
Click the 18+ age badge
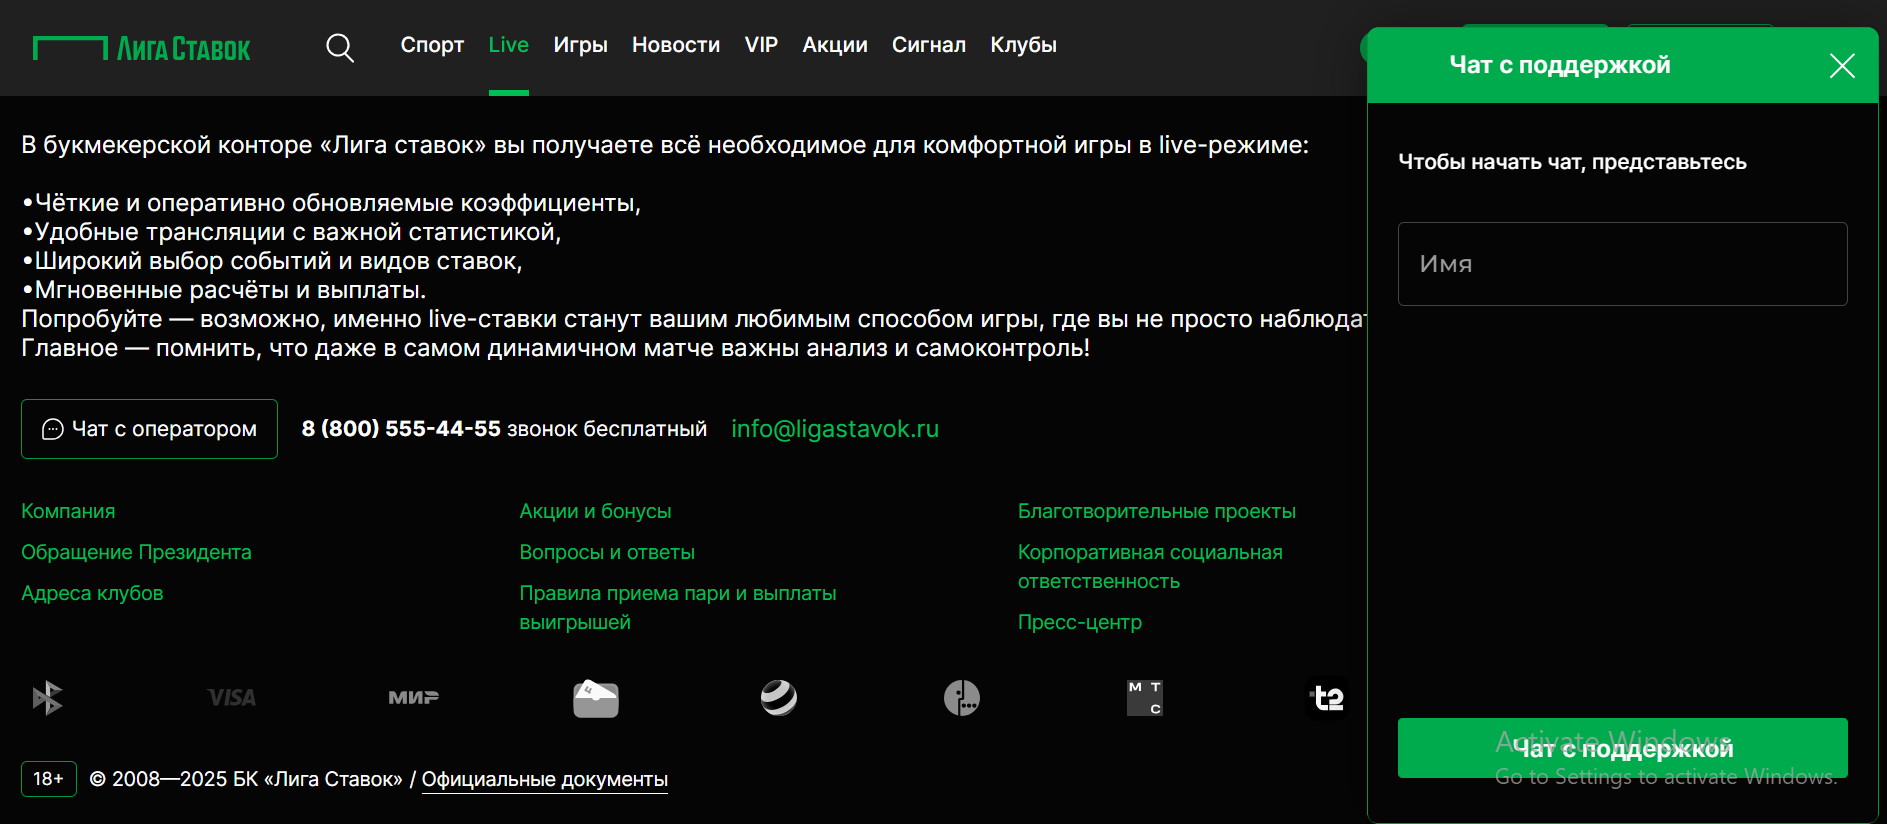point(49,779)
